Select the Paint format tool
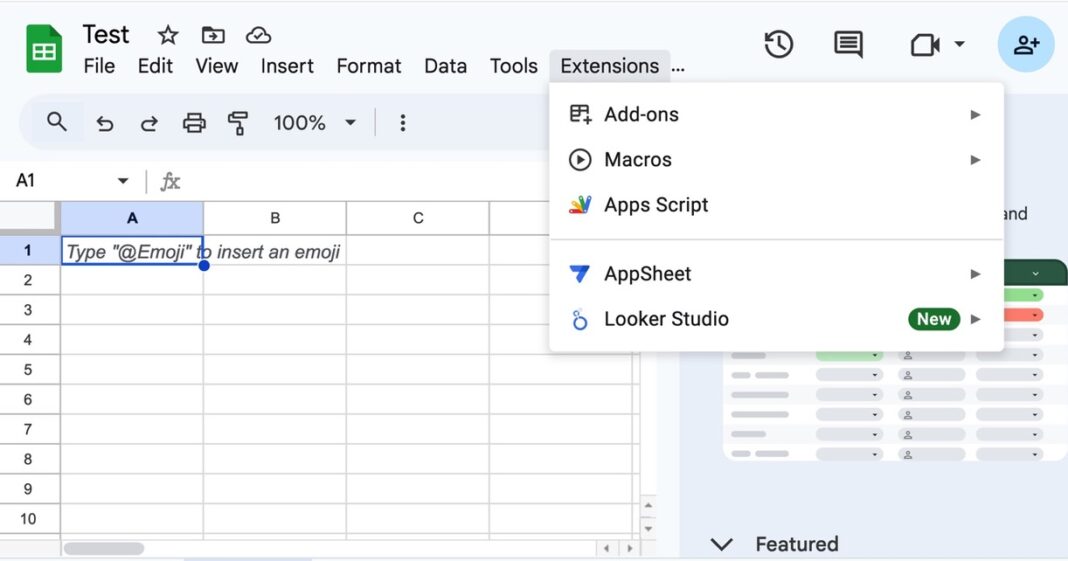This screenshot has width=1068, height=561. click(238, 123)
